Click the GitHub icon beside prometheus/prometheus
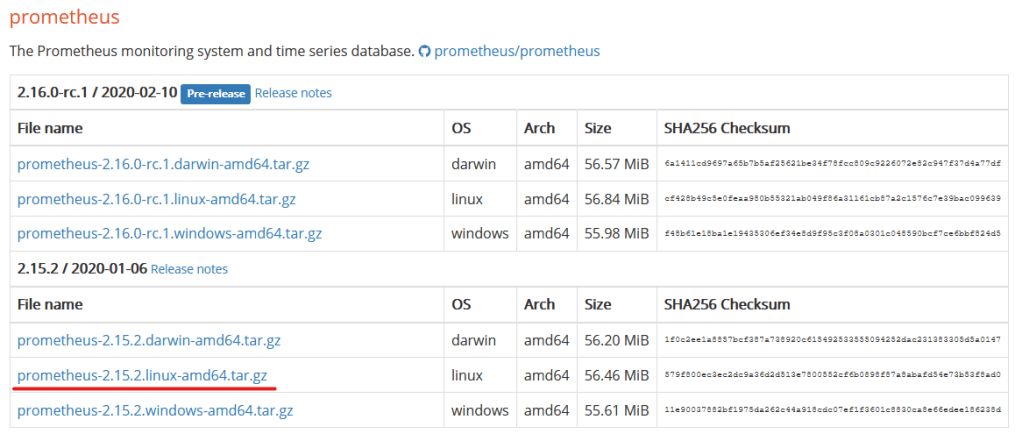Screen dimensions: 1022x448 425,50
